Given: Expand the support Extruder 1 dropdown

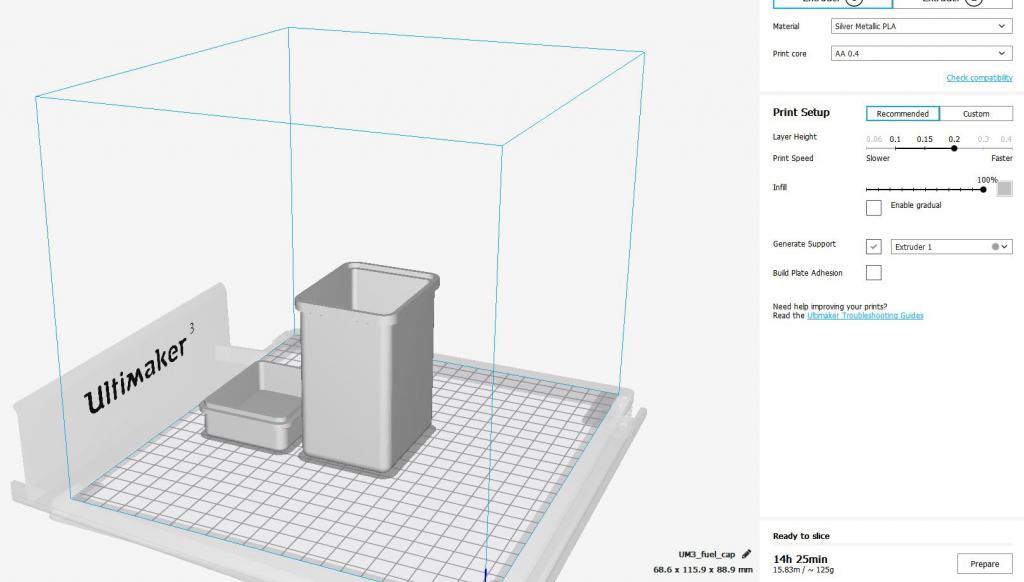Looking at the screenshot, I should 951,246.
